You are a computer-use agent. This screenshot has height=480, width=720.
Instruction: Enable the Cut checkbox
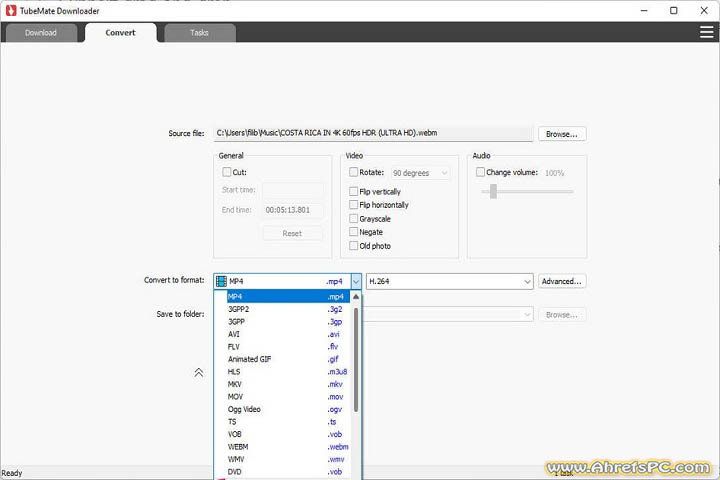[x=226, y=172]
